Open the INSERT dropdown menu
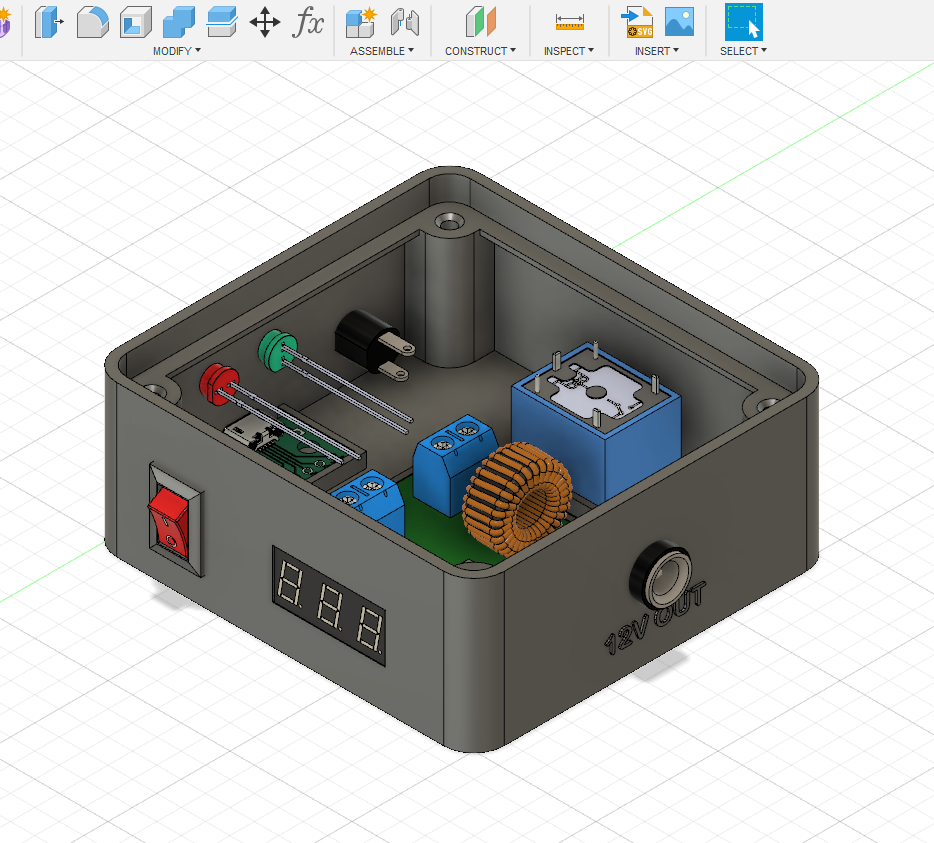This screenshot has width=934, height=843. [x=657, y=51]
